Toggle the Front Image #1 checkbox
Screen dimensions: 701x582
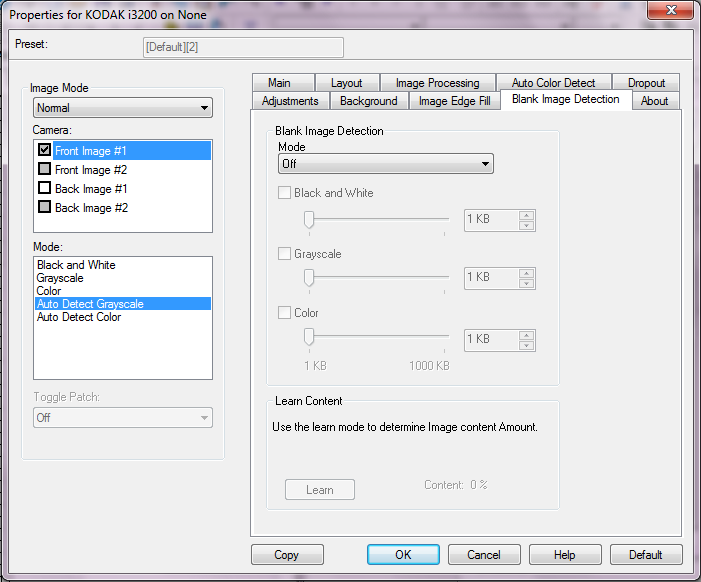44,150
